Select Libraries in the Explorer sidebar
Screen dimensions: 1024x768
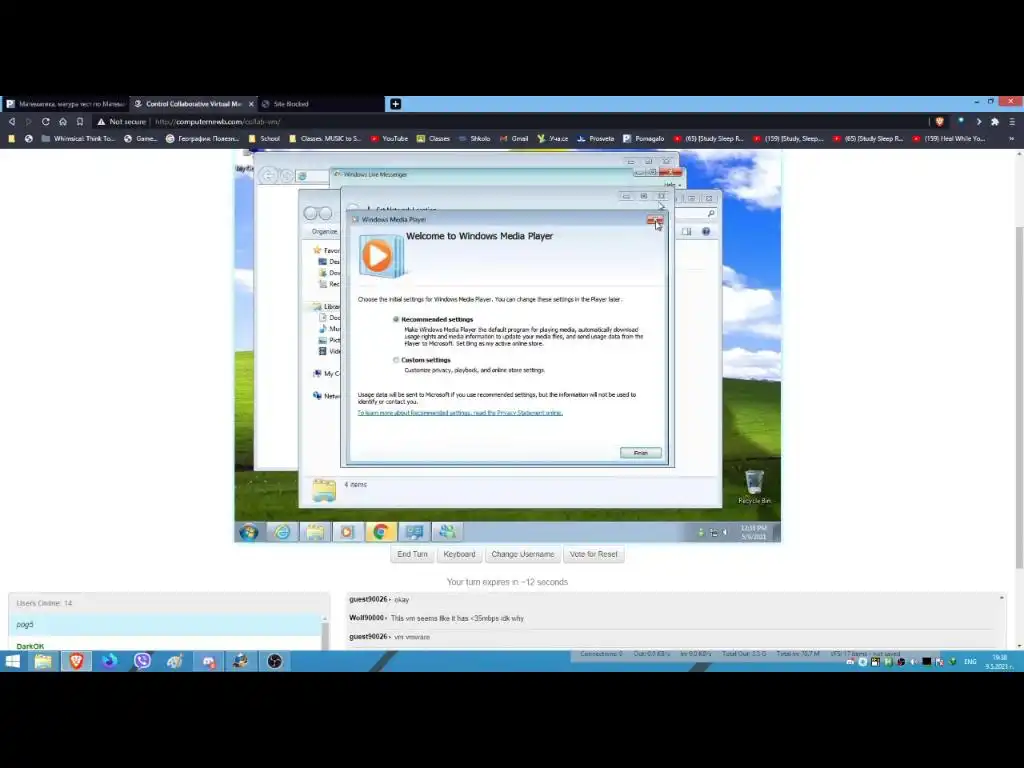(326, 306)
